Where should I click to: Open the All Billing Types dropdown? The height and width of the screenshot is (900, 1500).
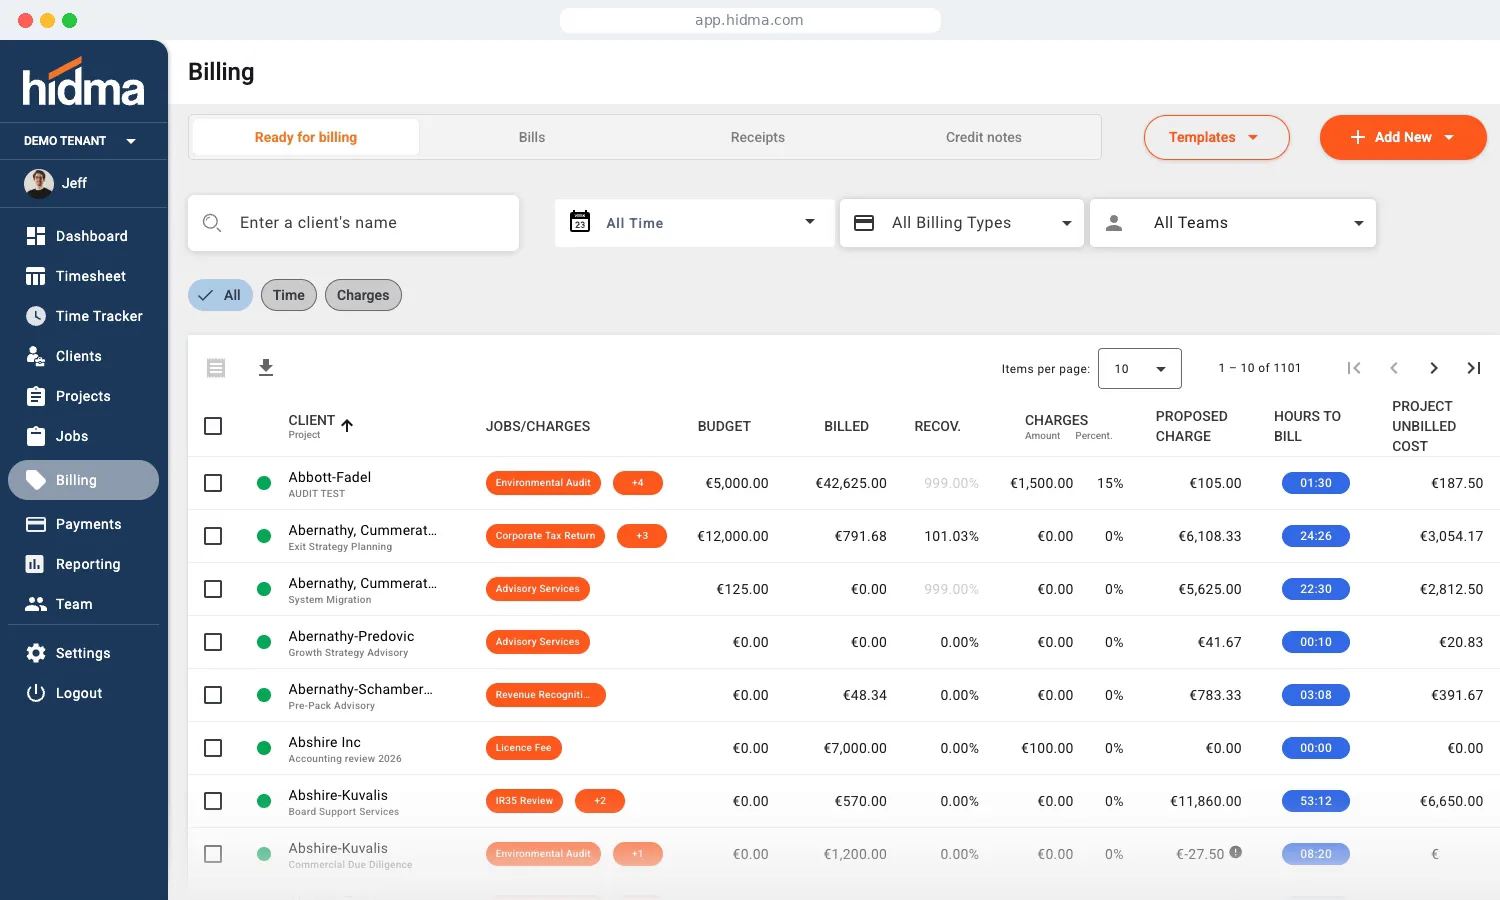(962, 223)
